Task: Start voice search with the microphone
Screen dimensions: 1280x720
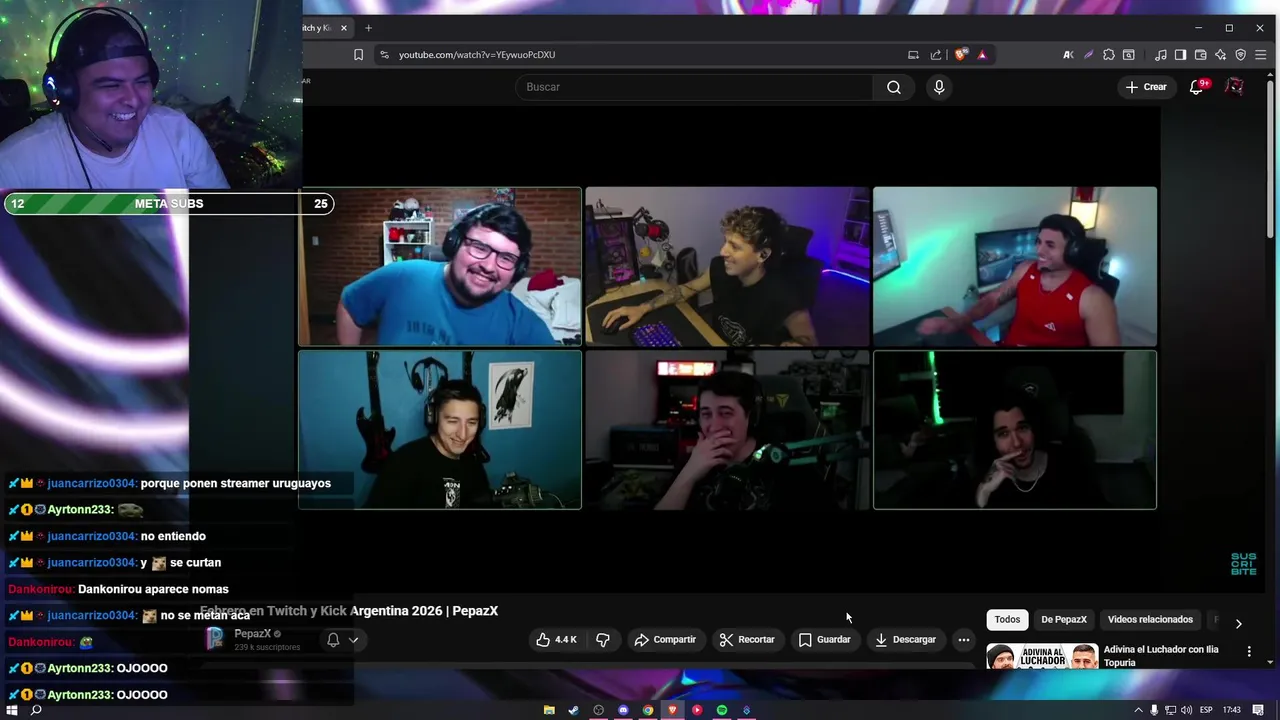Action: 939,87
